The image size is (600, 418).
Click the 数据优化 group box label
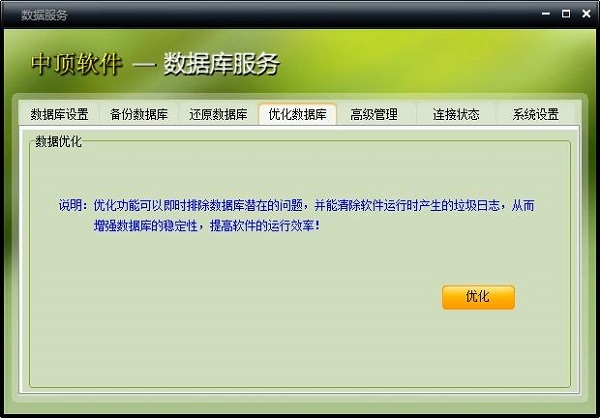(x=59, y=141)
